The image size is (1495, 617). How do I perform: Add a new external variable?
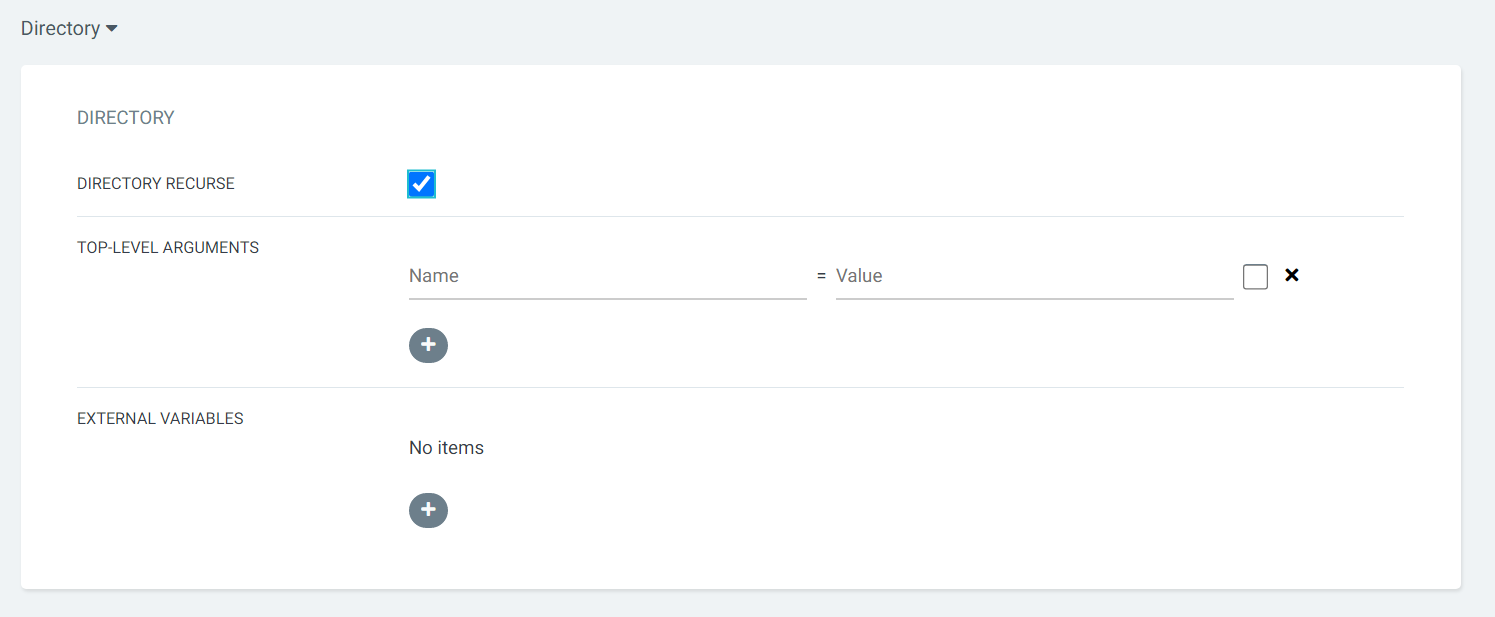tap(428, 510)
